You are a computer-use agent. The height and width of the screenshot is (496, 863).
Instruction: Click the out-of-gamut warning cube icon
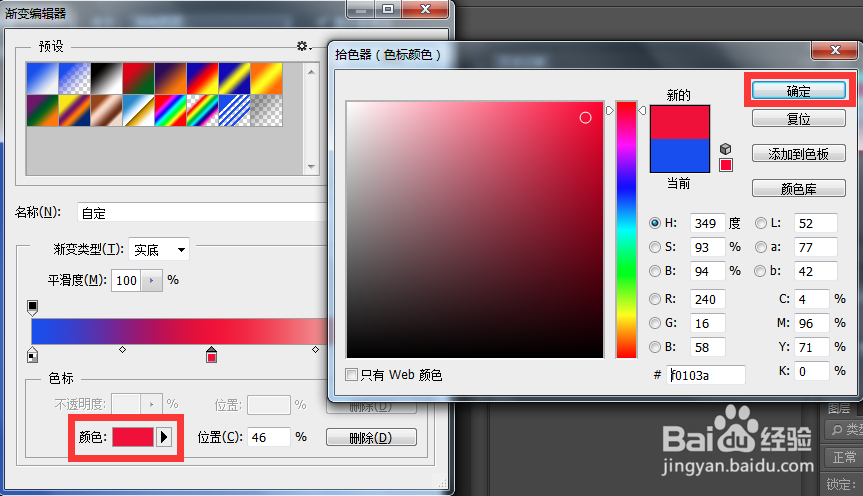pyautogui.click(x=725, y=149)
